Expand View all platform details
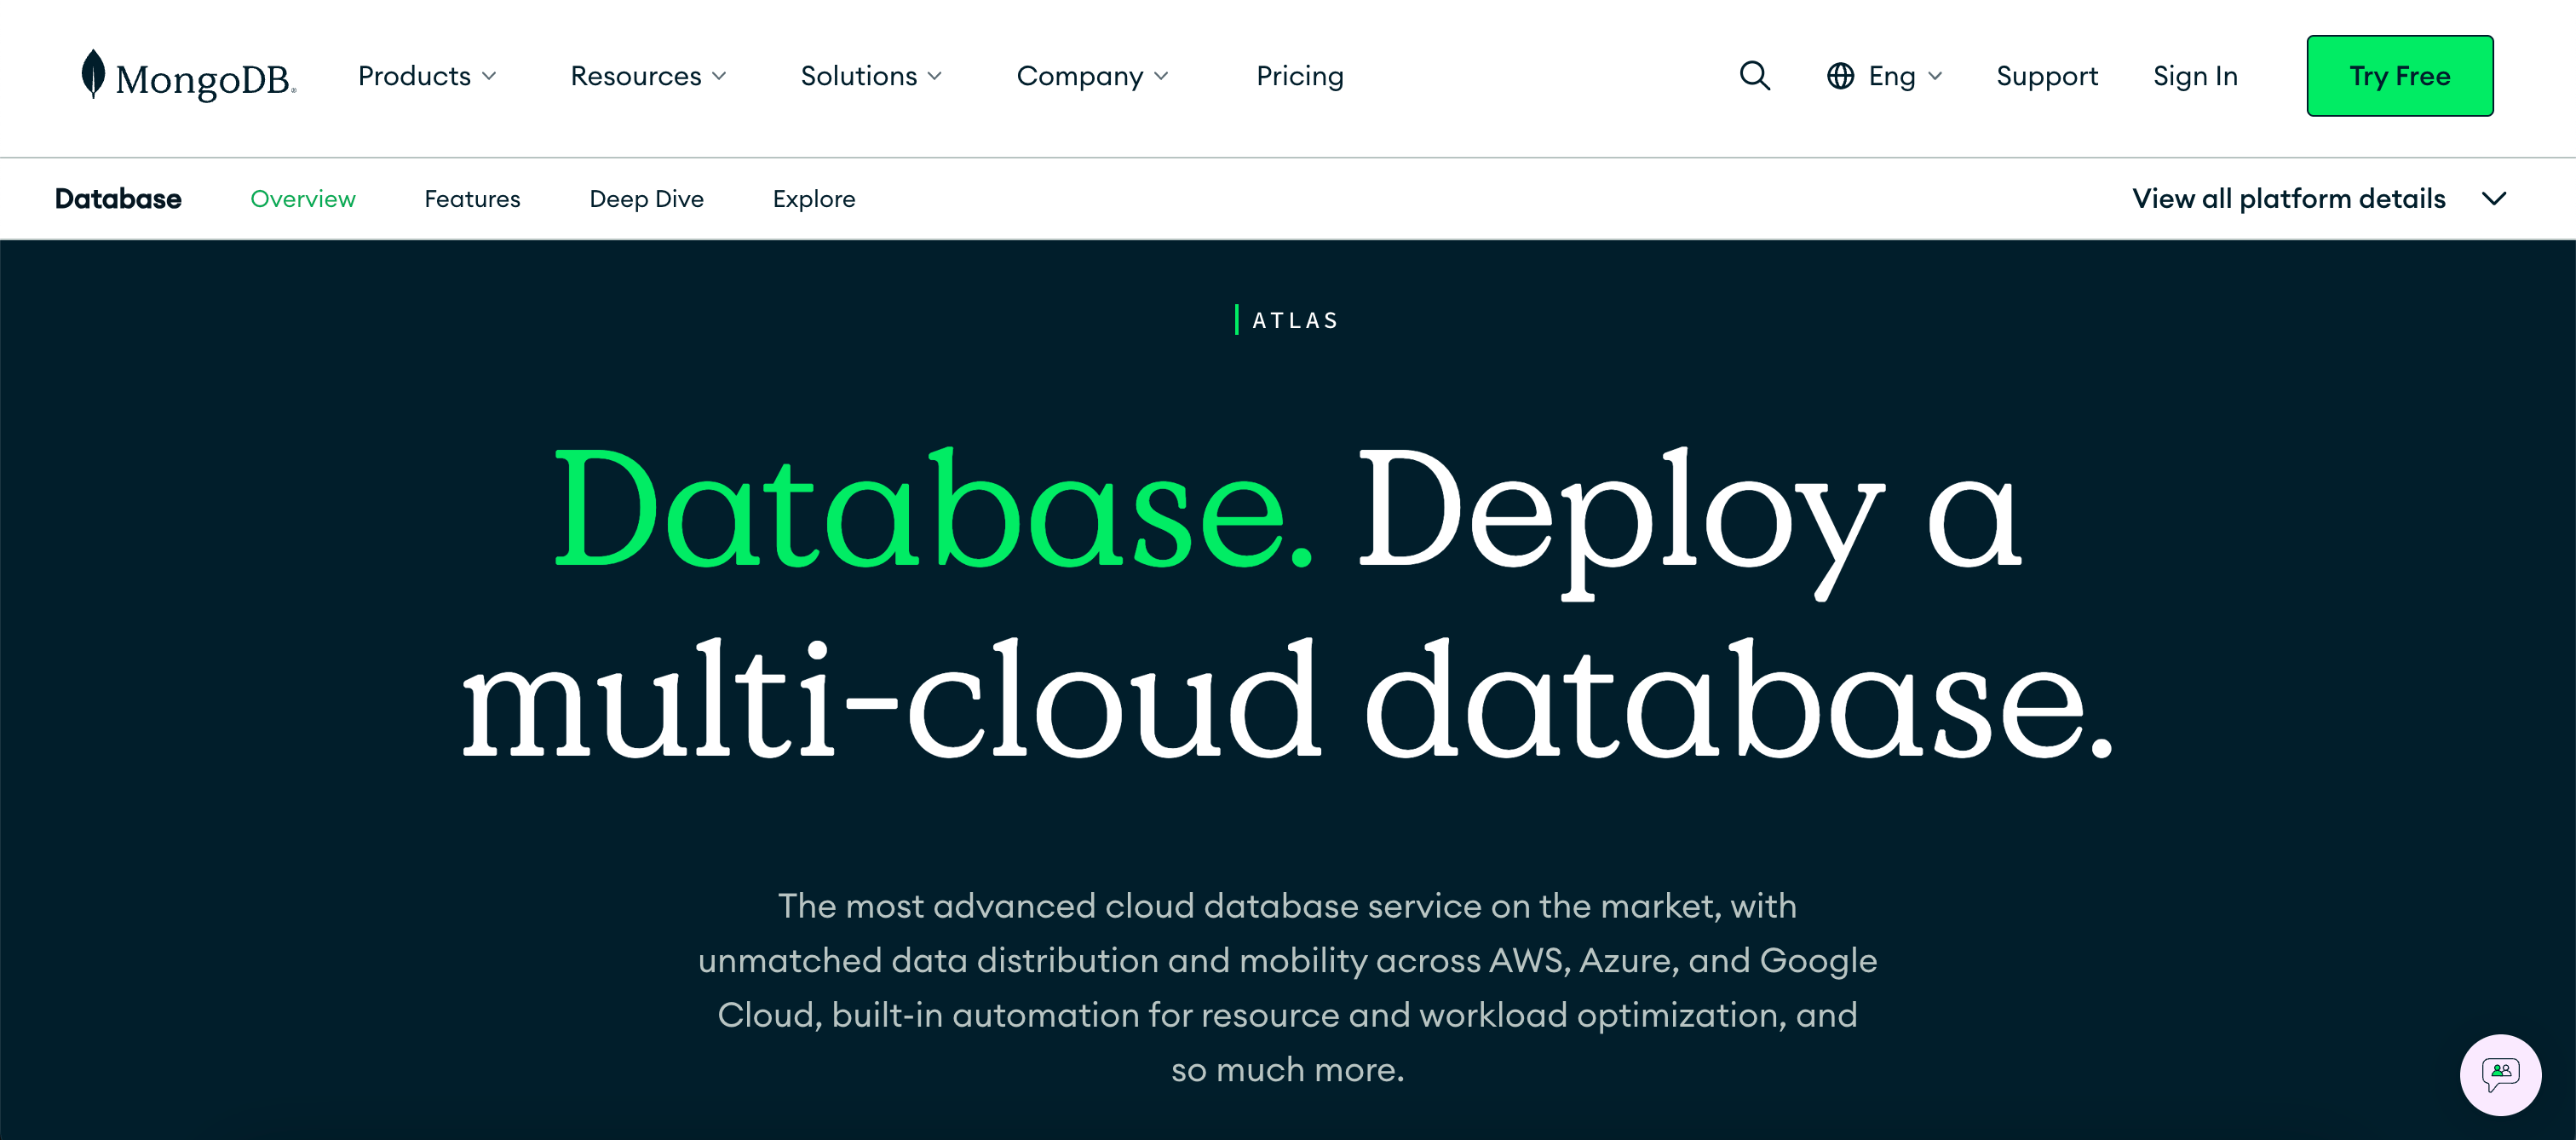The height and width of the screenshot is (1140, 2576). coord(2318,199)
